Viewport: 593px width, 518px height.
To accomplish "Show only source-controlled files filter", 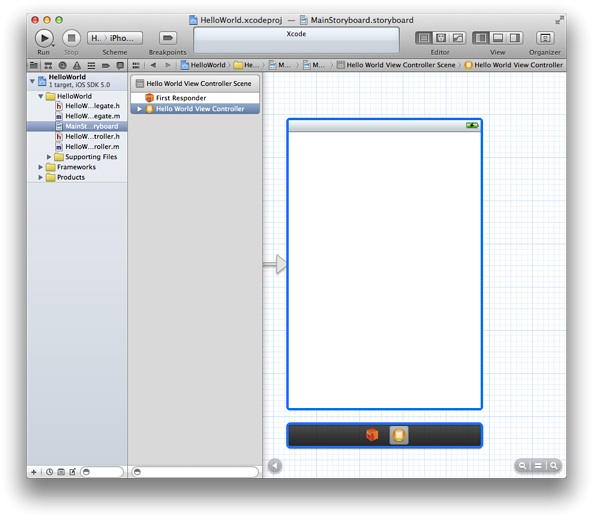I will (61, 472).
